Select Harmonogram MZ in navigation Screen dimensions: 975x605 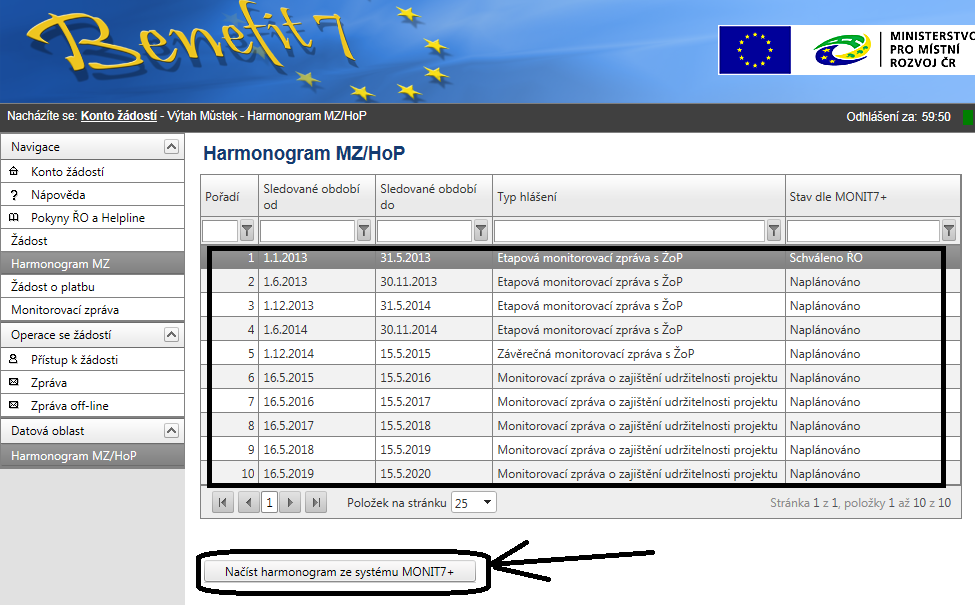92,264
